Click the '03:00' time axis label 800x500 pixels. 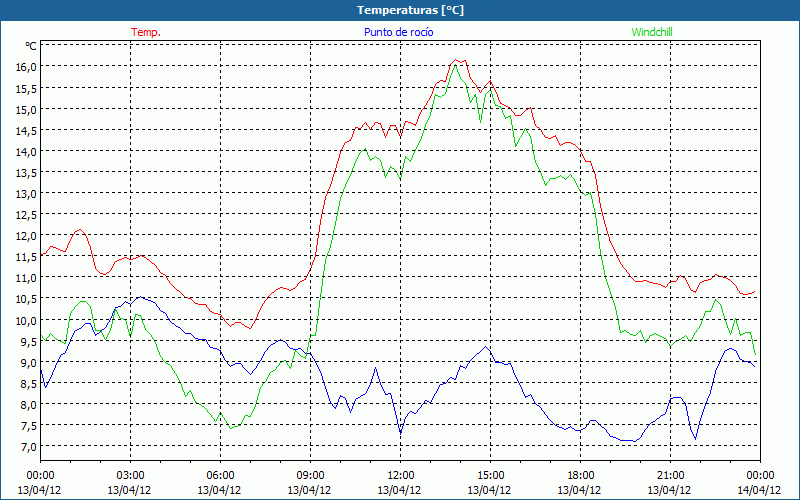[x=130, y=476]
